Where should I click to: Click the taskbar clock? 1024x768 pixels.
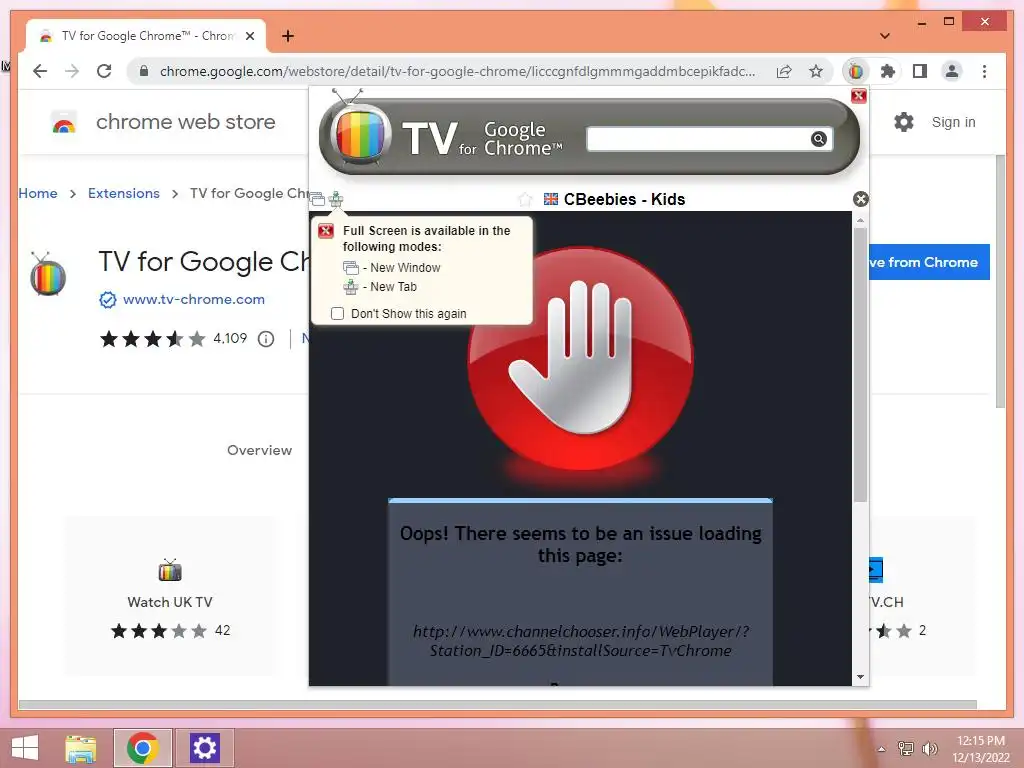point(981,748)
